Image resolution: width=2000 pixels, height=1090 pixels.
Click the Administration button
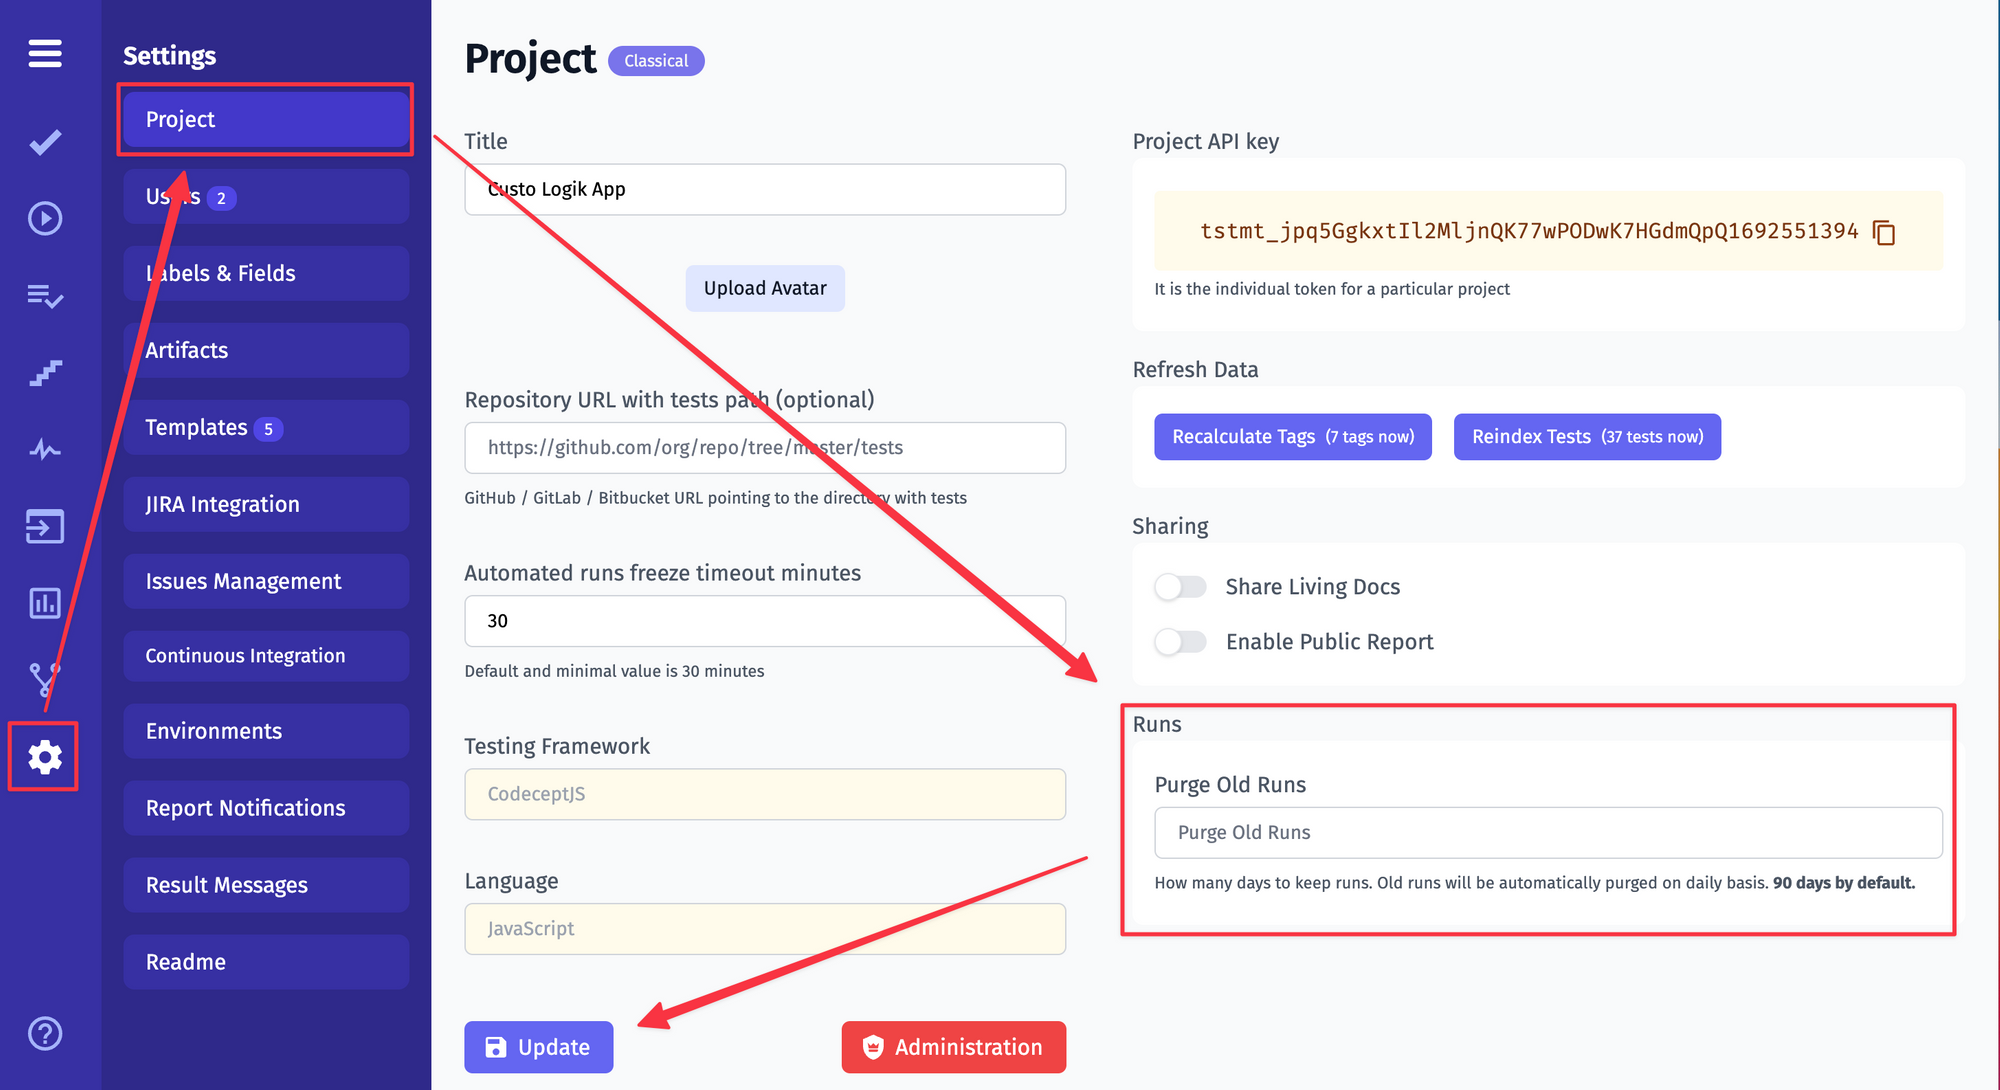point(953,1047)
